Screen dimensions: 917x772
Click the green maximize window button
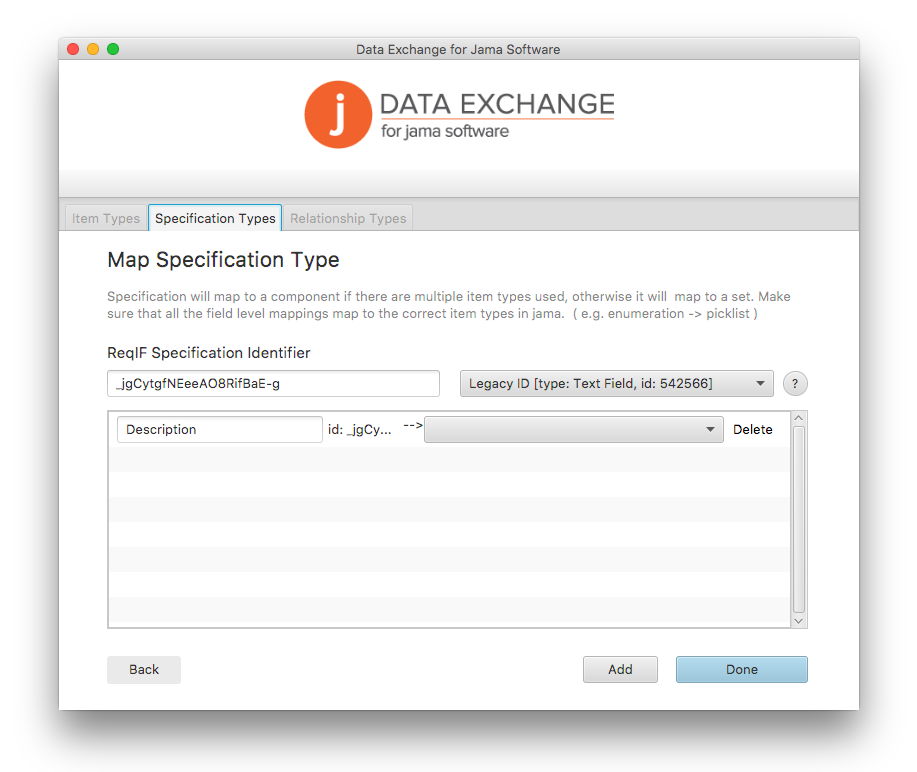[113, 49]
